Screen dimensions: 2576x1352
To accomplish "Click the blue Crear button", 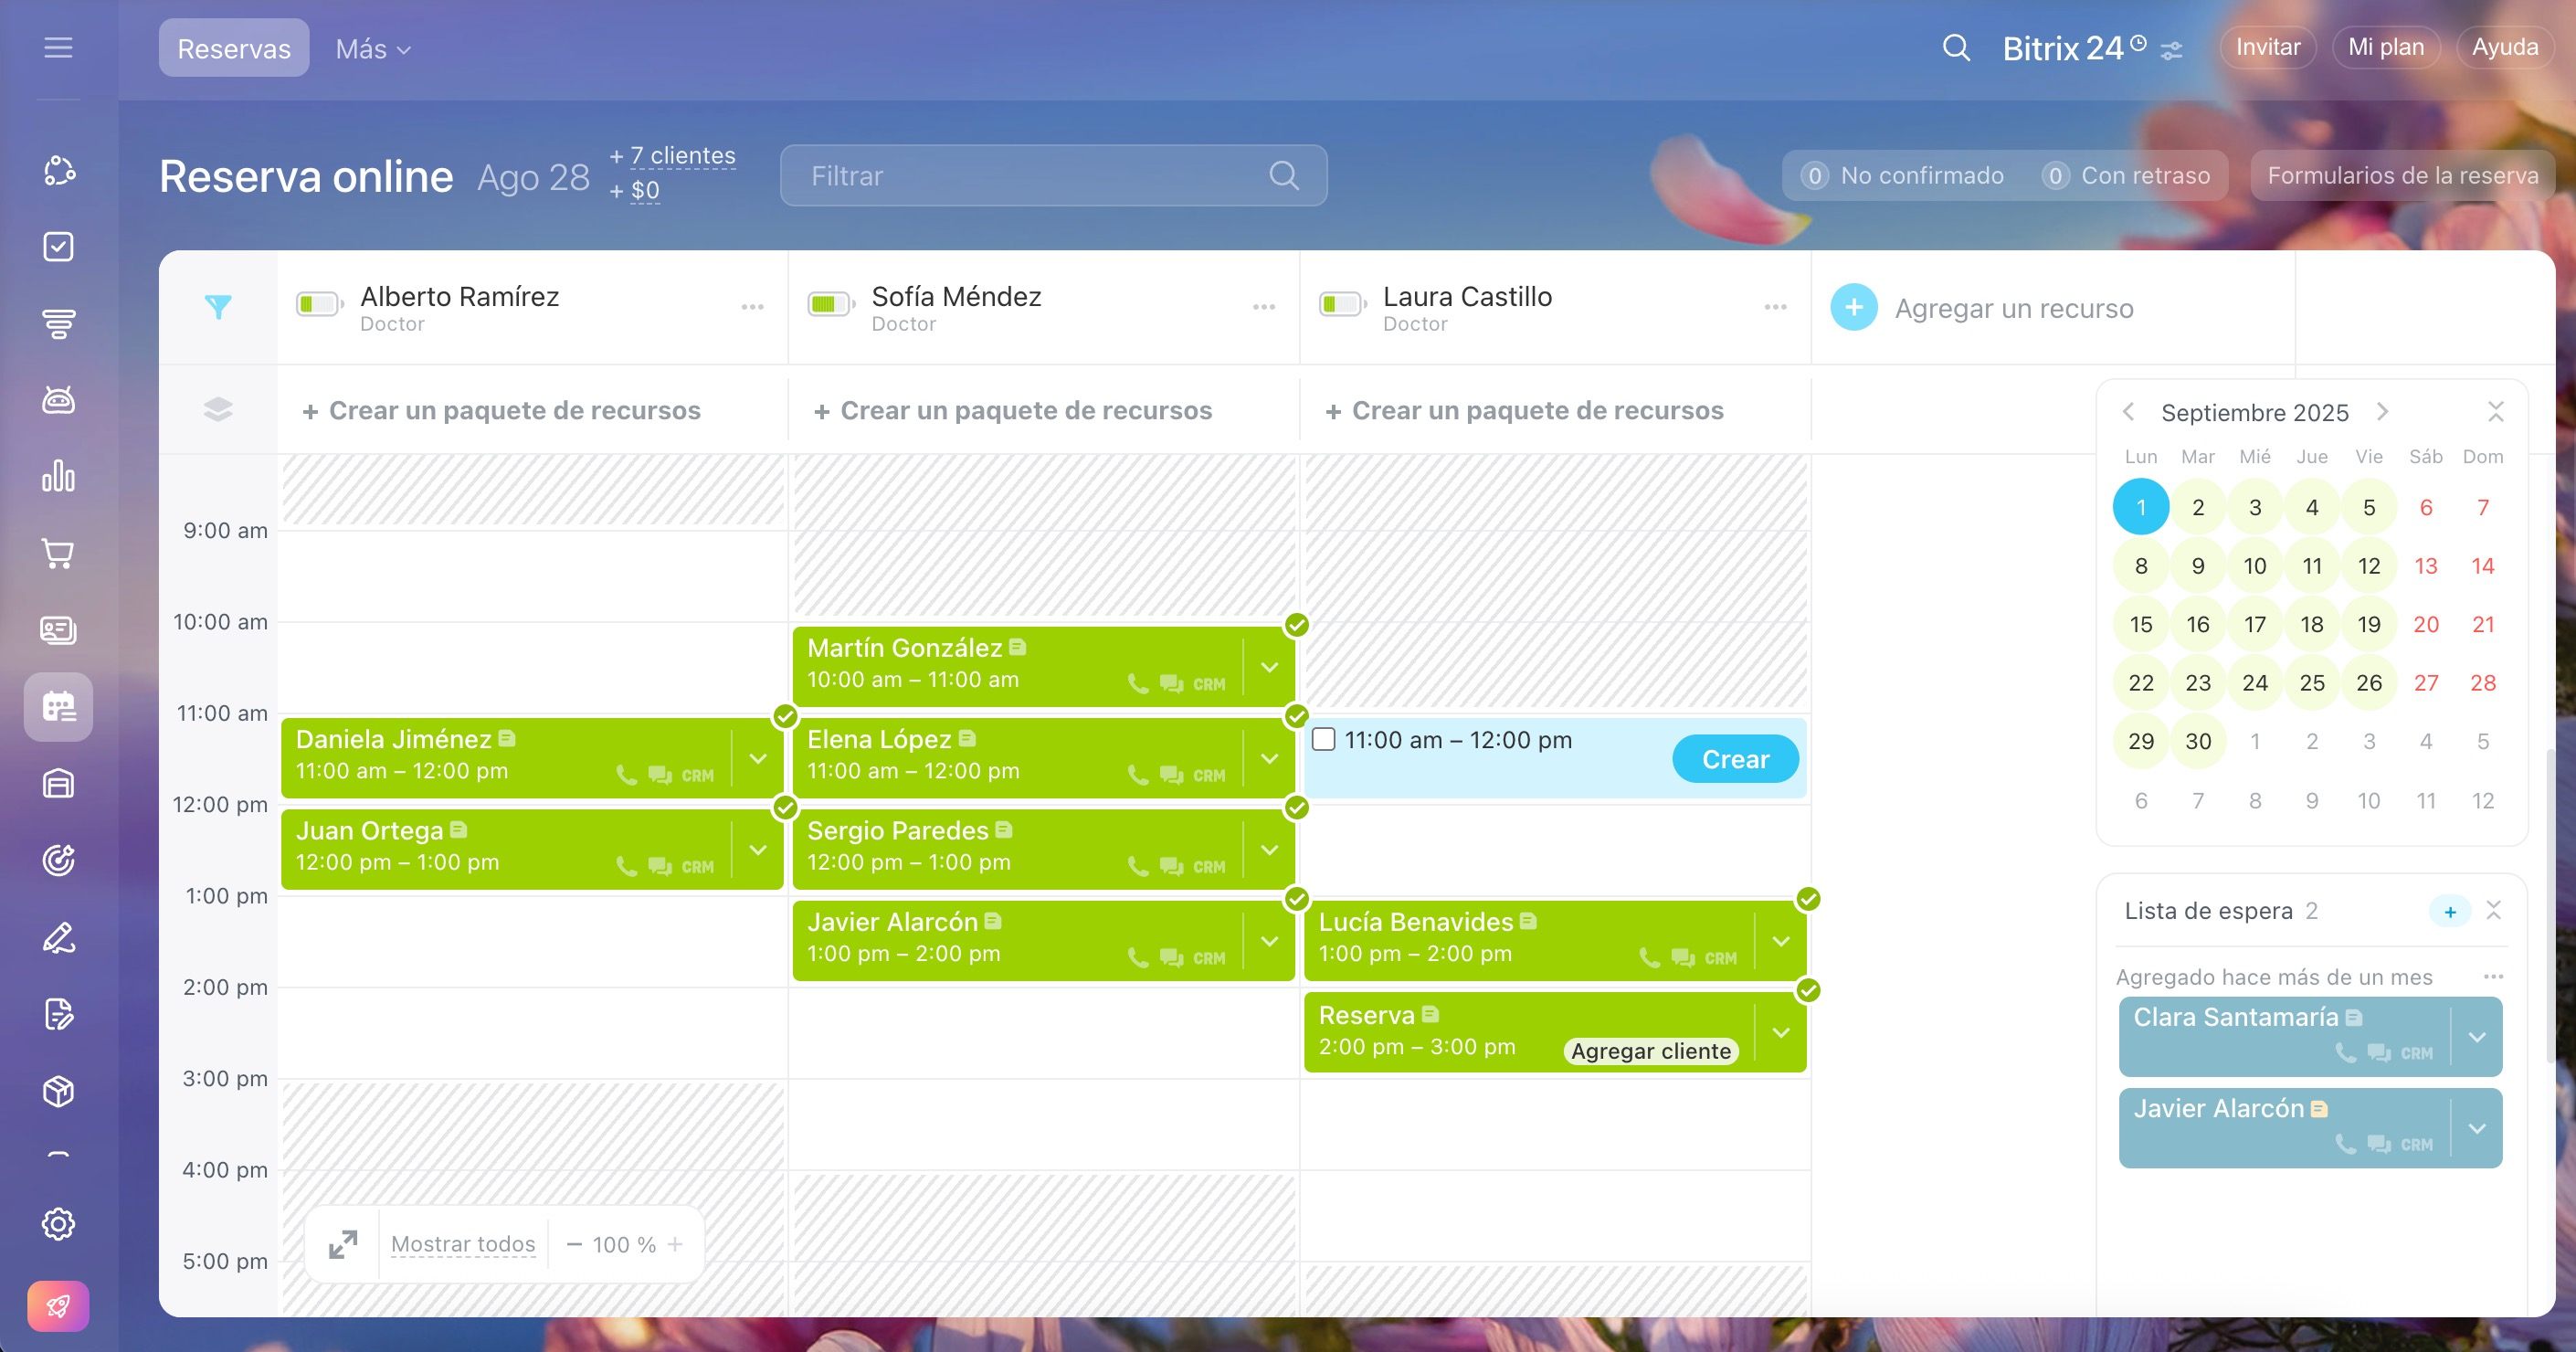I will (1735, 759).
